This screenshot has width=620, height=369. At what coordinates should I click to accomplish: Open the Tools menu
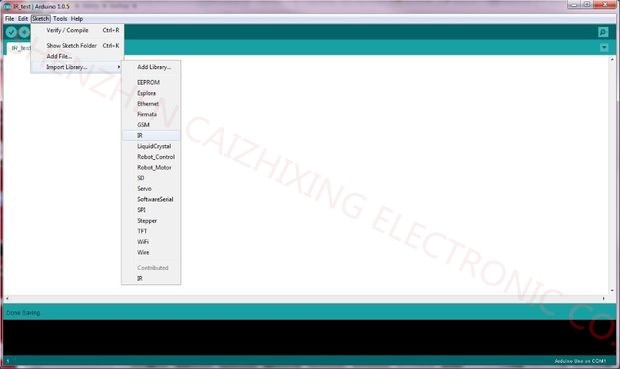pos(60,19)
